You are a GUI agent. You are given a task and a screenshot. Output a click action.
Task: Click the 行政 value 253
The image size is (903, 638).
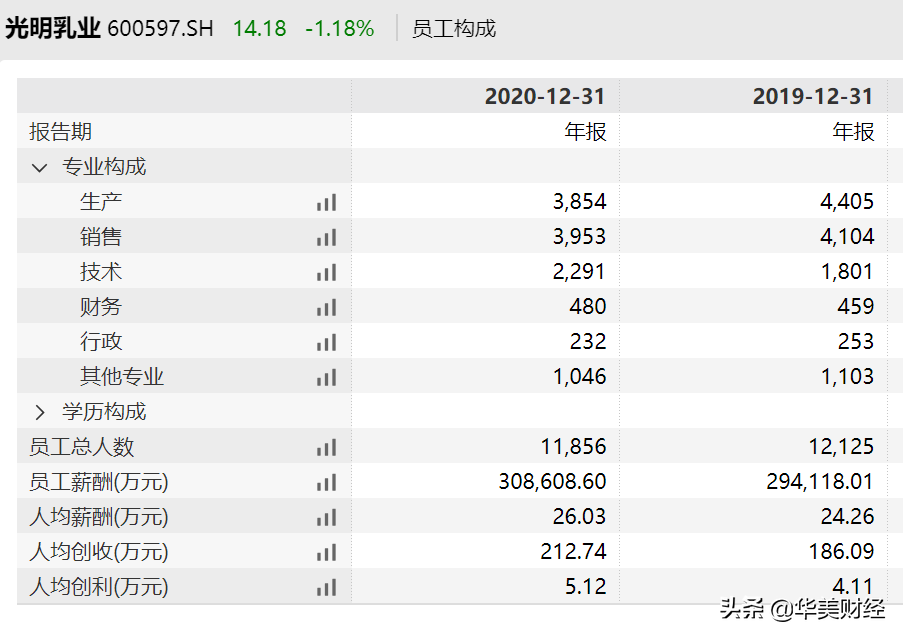pos(856,341)
